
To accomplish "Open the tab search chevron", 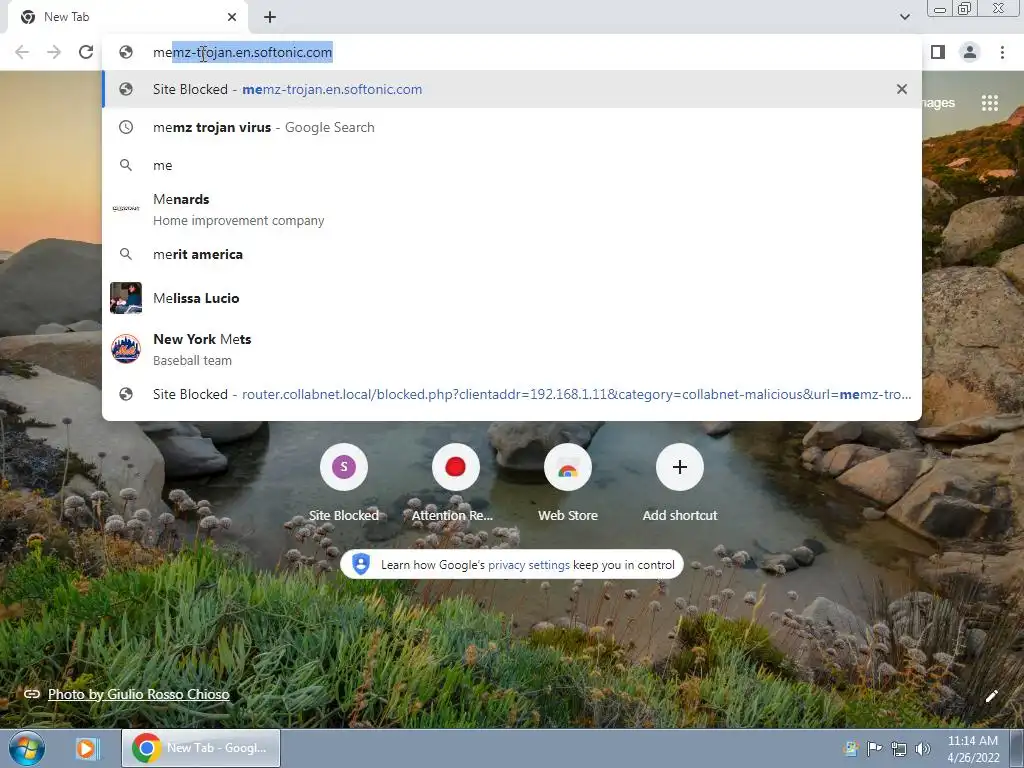I will [x=904, y=17].
